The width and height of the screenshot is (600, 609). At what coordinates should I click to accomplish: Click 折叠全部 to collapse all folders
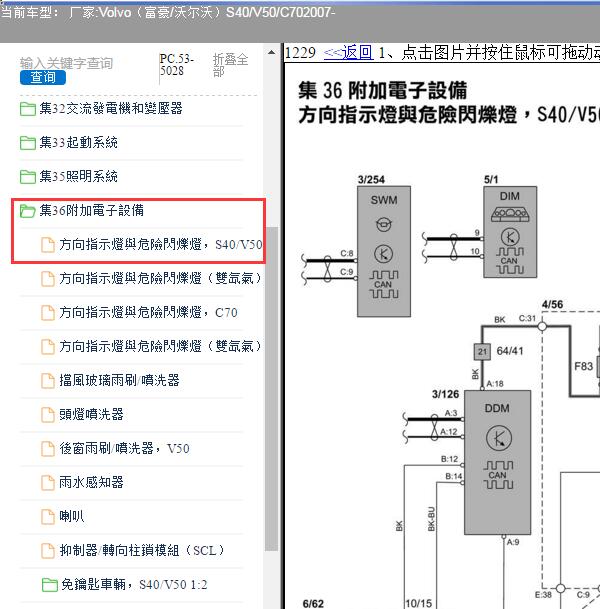click(230, 65)
